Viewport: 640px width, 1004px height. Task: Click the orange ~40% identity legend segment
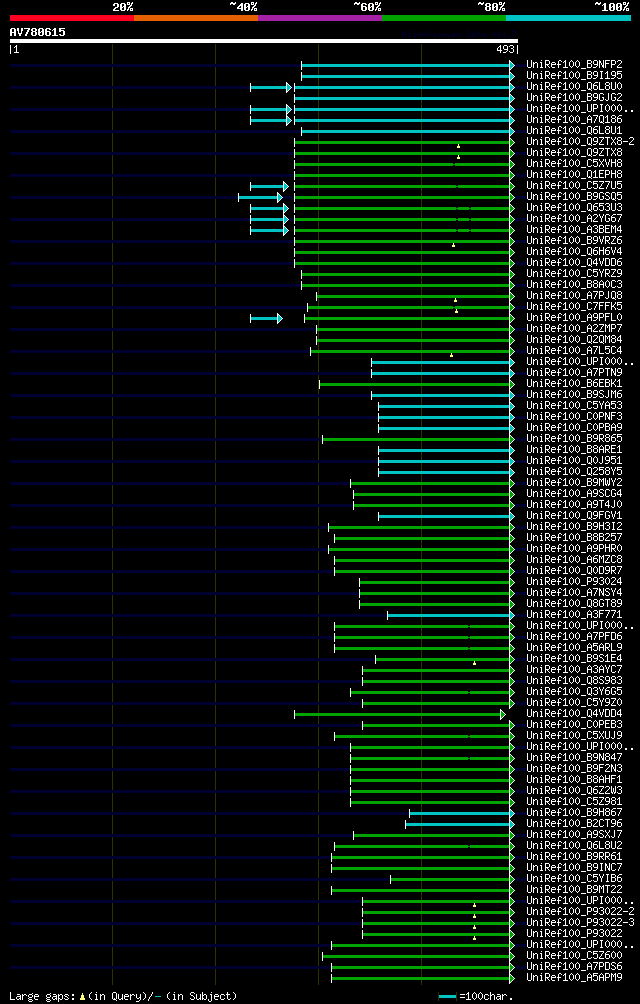tap(196, 18)
